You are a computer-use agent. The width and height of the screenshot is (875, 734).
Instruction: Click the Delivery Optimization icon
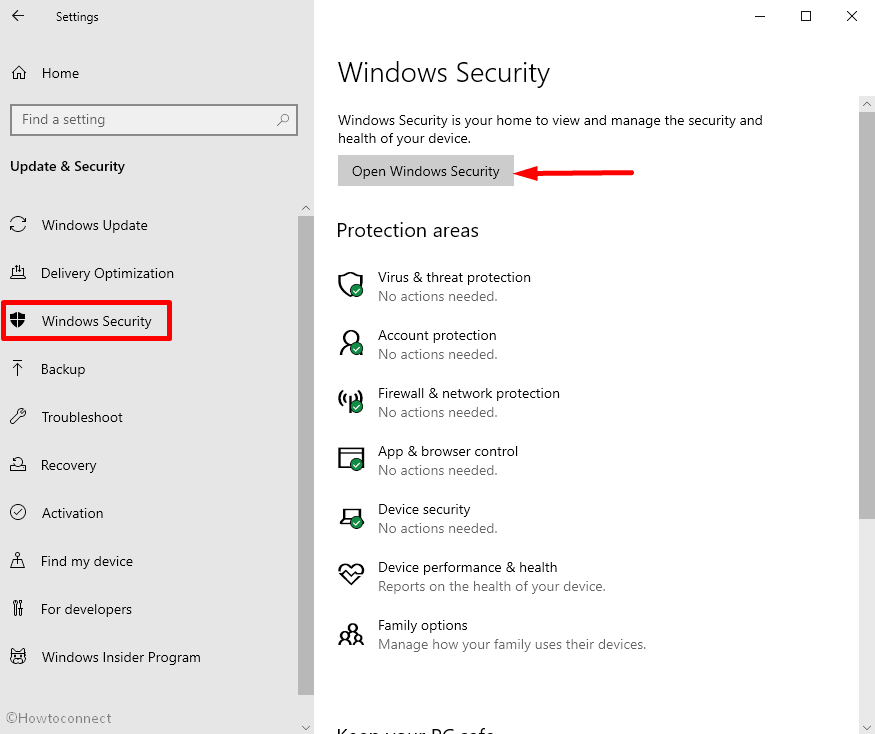[x=18, y=272]
